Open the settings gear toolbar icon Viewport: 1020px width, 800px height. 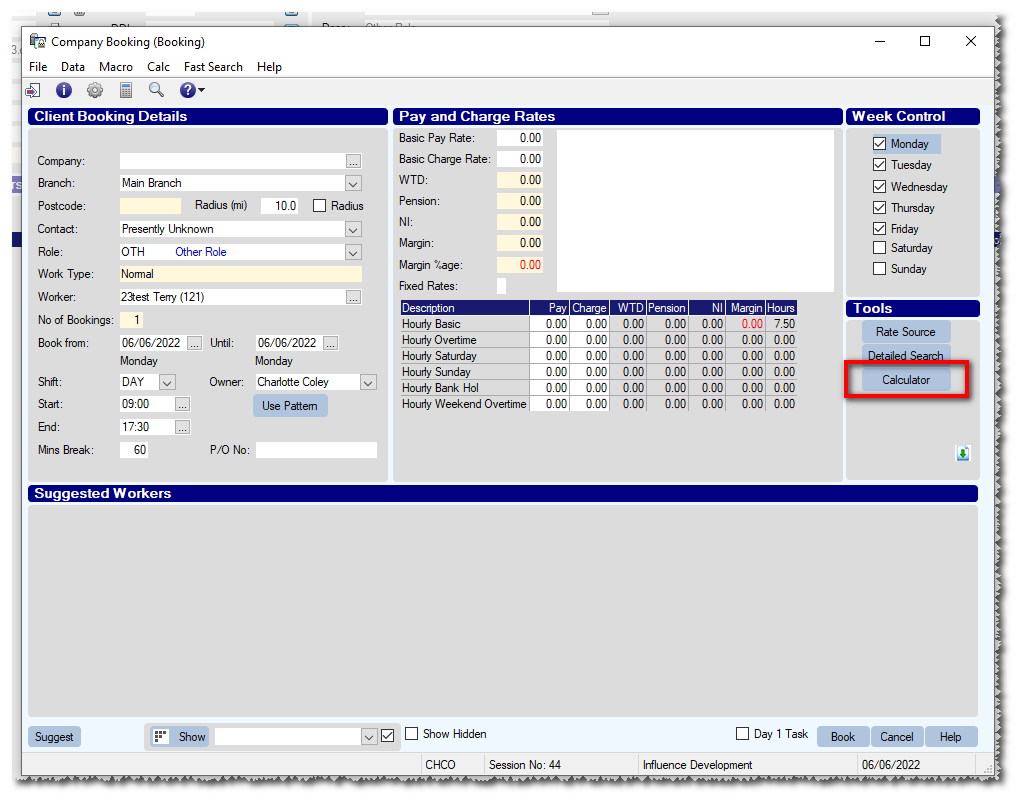tap(95, 90)
